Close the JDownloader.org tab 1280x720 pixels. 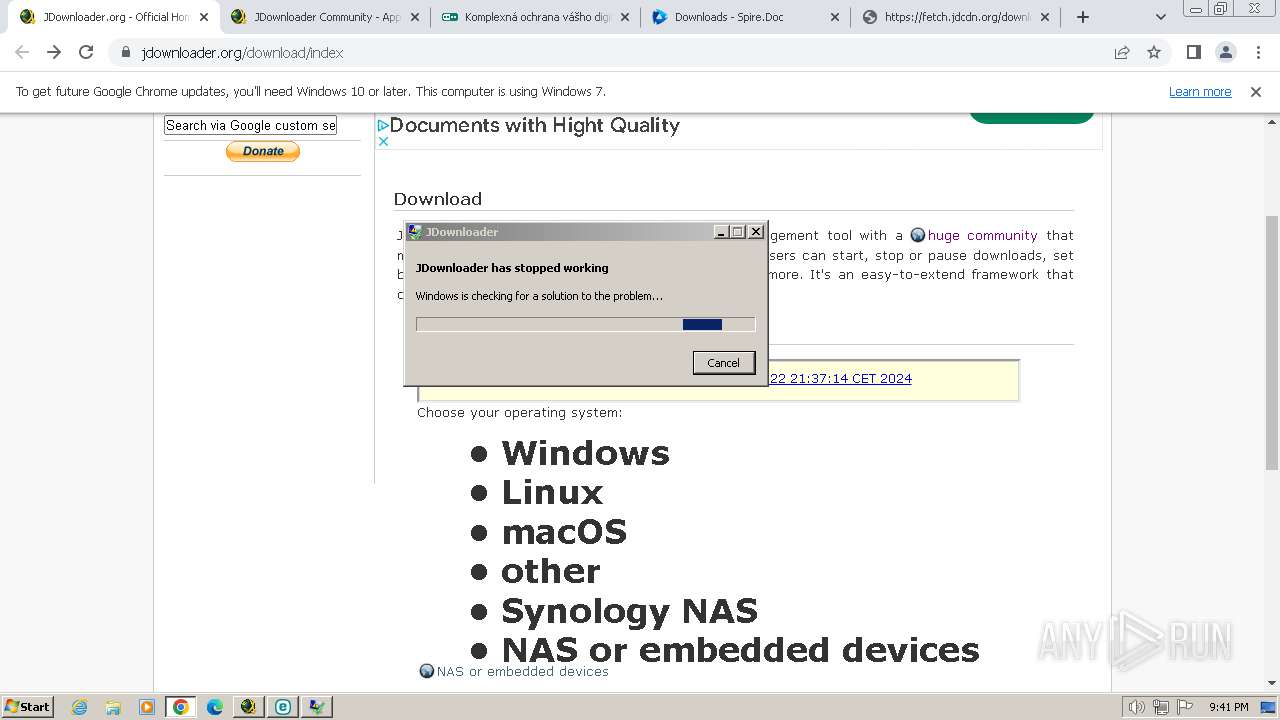[204, 17]
